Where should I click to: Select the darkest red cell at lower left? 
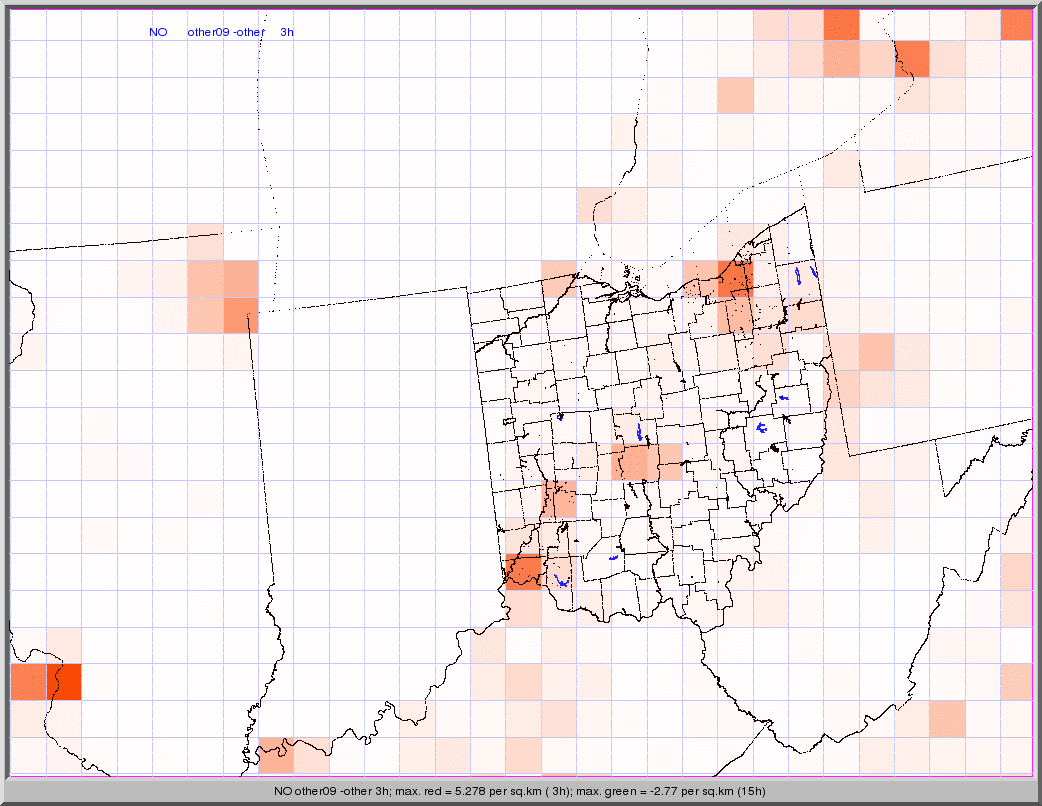point(64,682)
